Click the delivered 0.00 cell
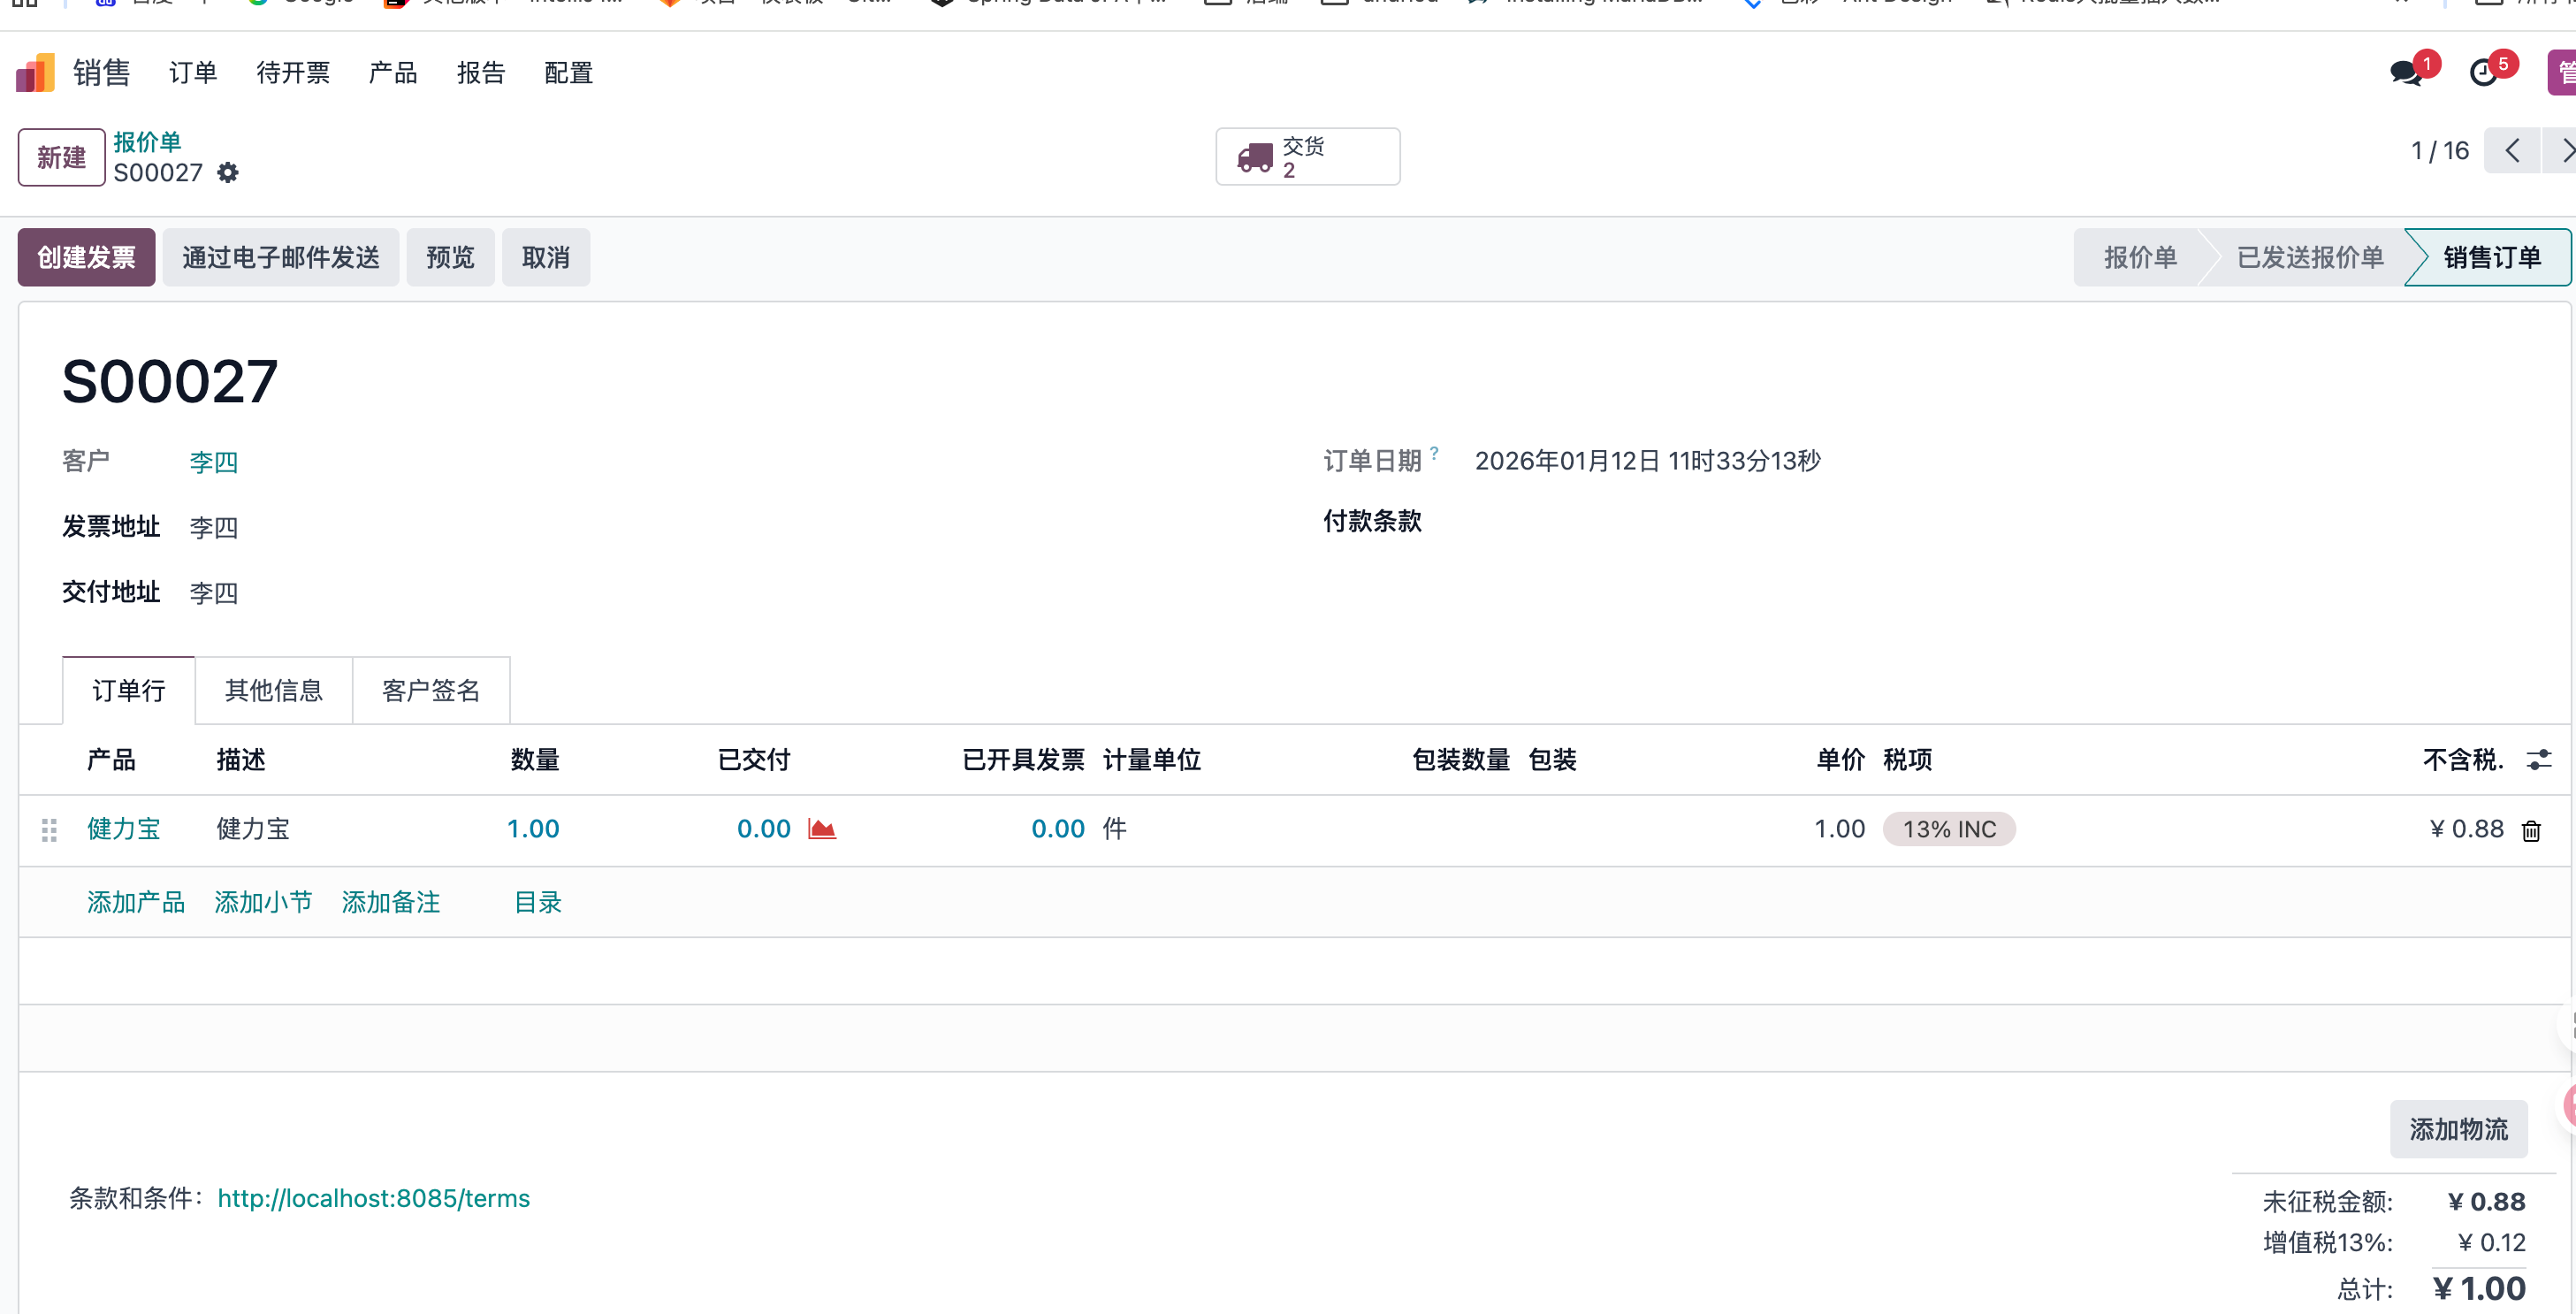The width and height of the screenshot is (2576, 1314). pyautogui.click(x=764, y=829)
